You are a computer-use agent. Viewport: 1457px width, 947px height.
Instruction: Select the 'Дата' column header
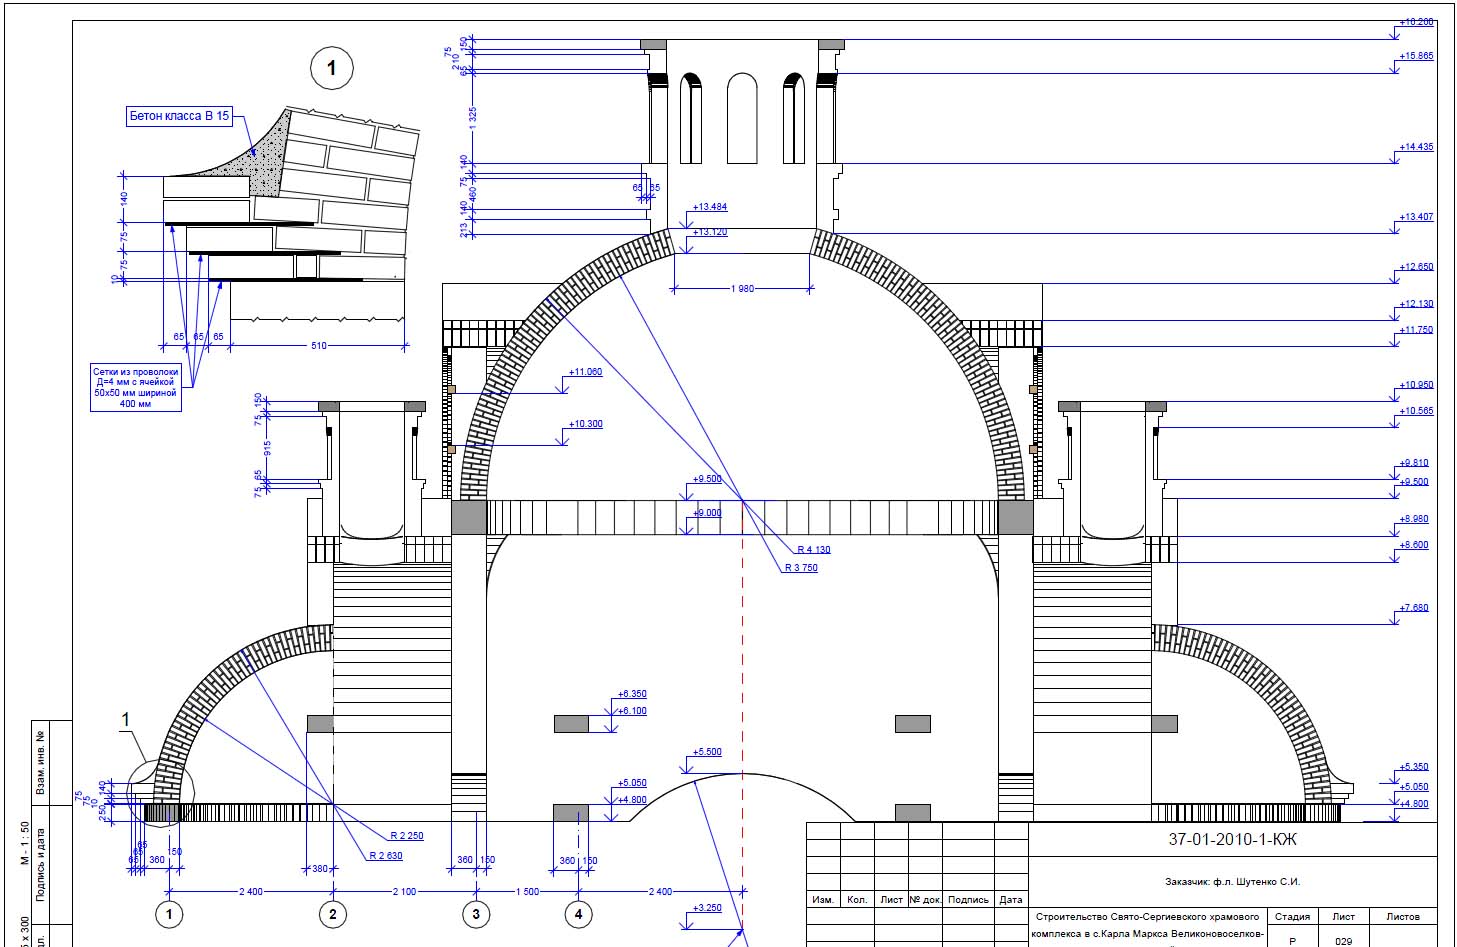[x=1011, y=900]
